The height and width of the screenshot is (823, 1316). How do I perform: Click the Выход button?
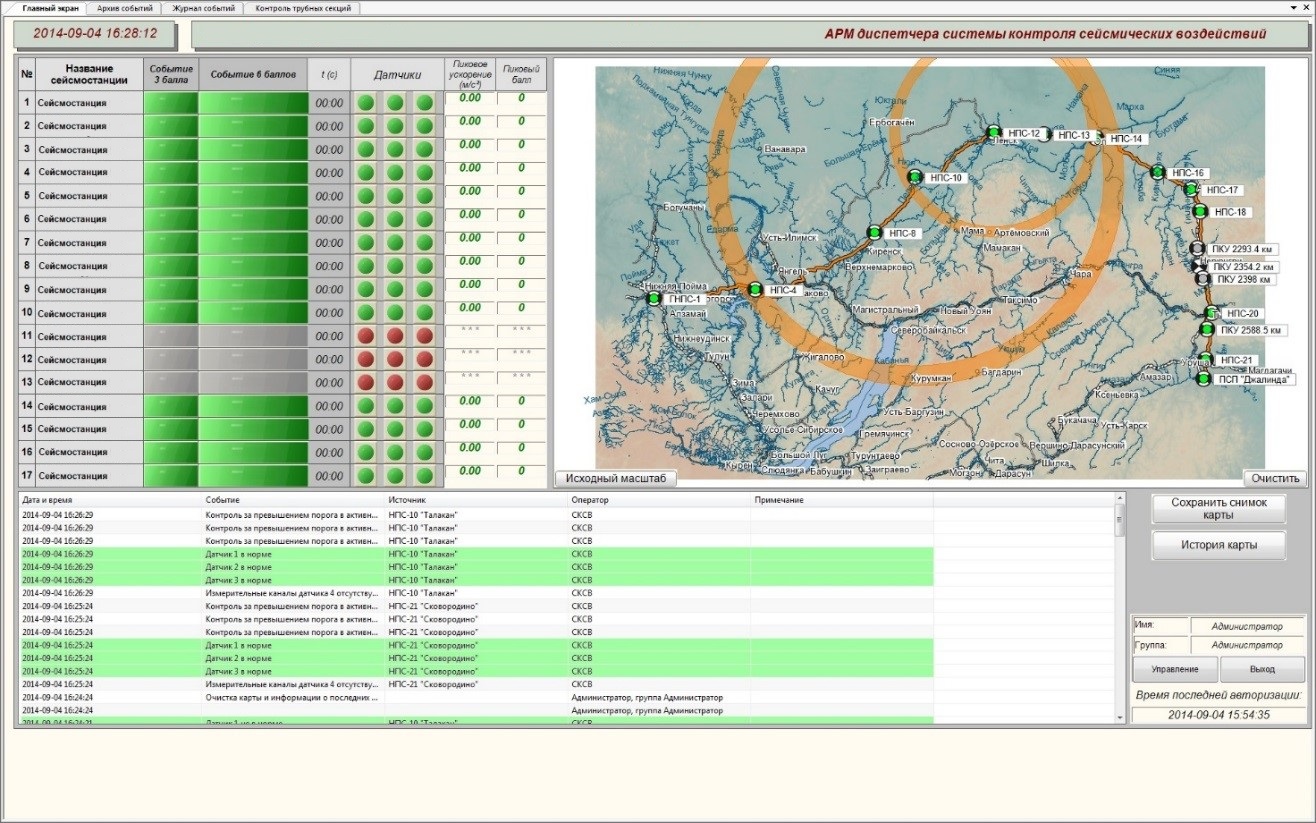[1262, 669]
